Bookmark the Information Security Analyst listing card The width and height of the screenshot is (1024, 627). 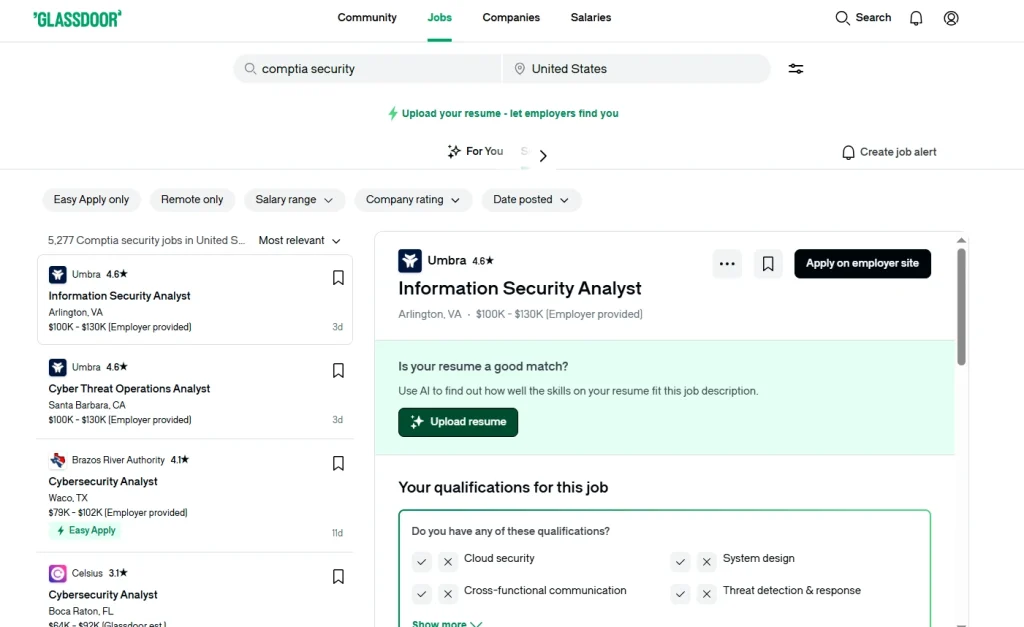[338, 278]
